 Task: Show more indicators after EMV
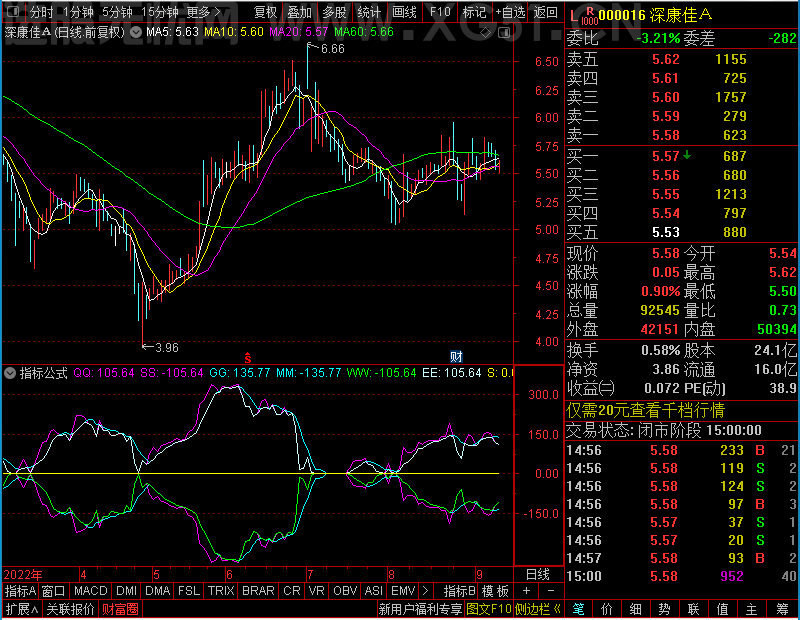pos(426,591)
